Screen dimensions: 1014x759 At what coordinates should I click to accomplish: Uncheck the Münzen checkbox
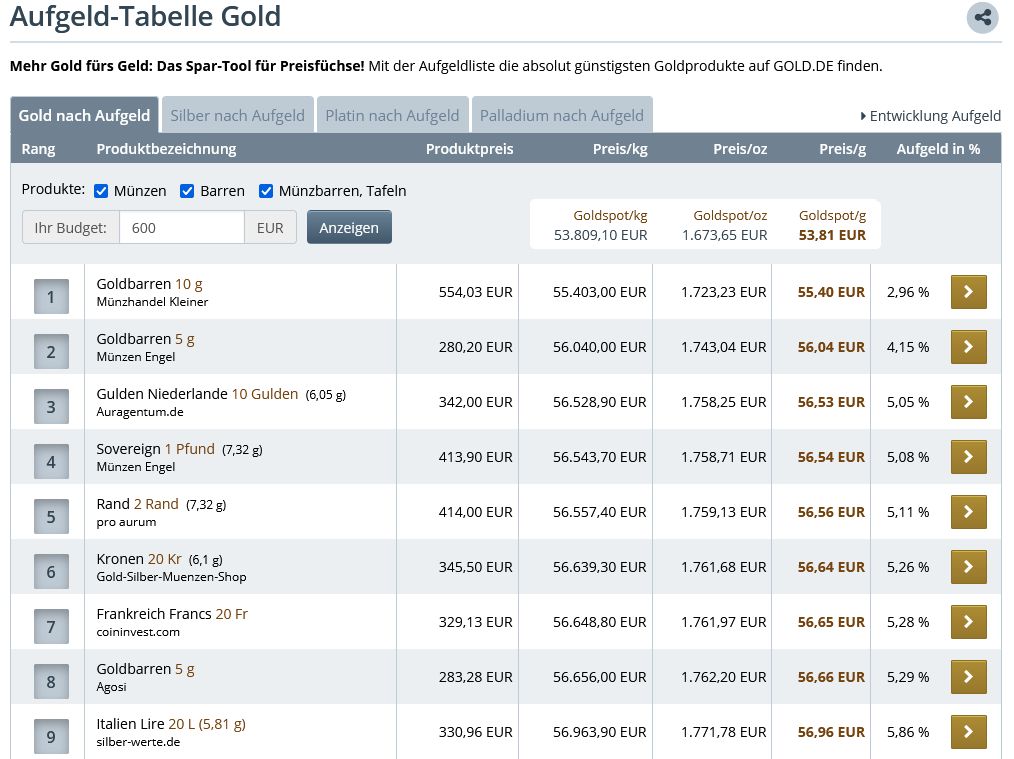point(101,191)
